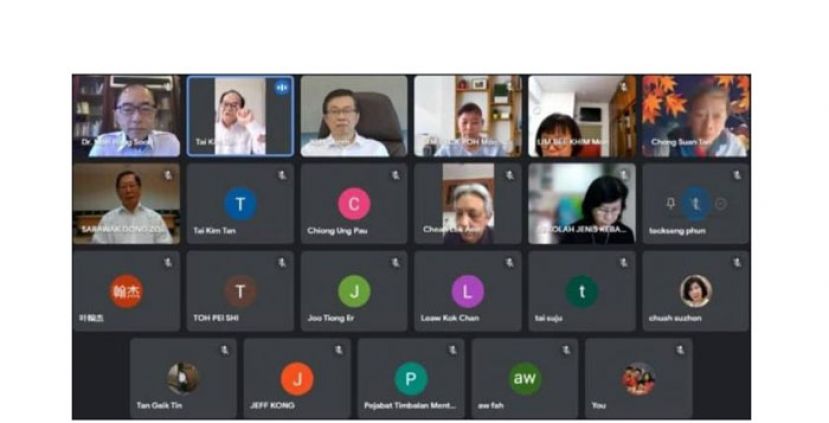Pin teckseng phun's tile with the pin icon

670,204
